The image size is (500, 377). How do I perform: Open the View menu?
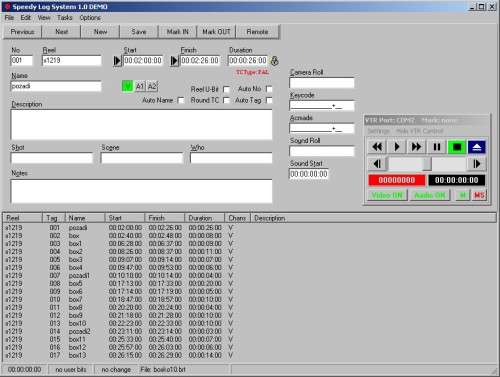click(x=44, y=18)
